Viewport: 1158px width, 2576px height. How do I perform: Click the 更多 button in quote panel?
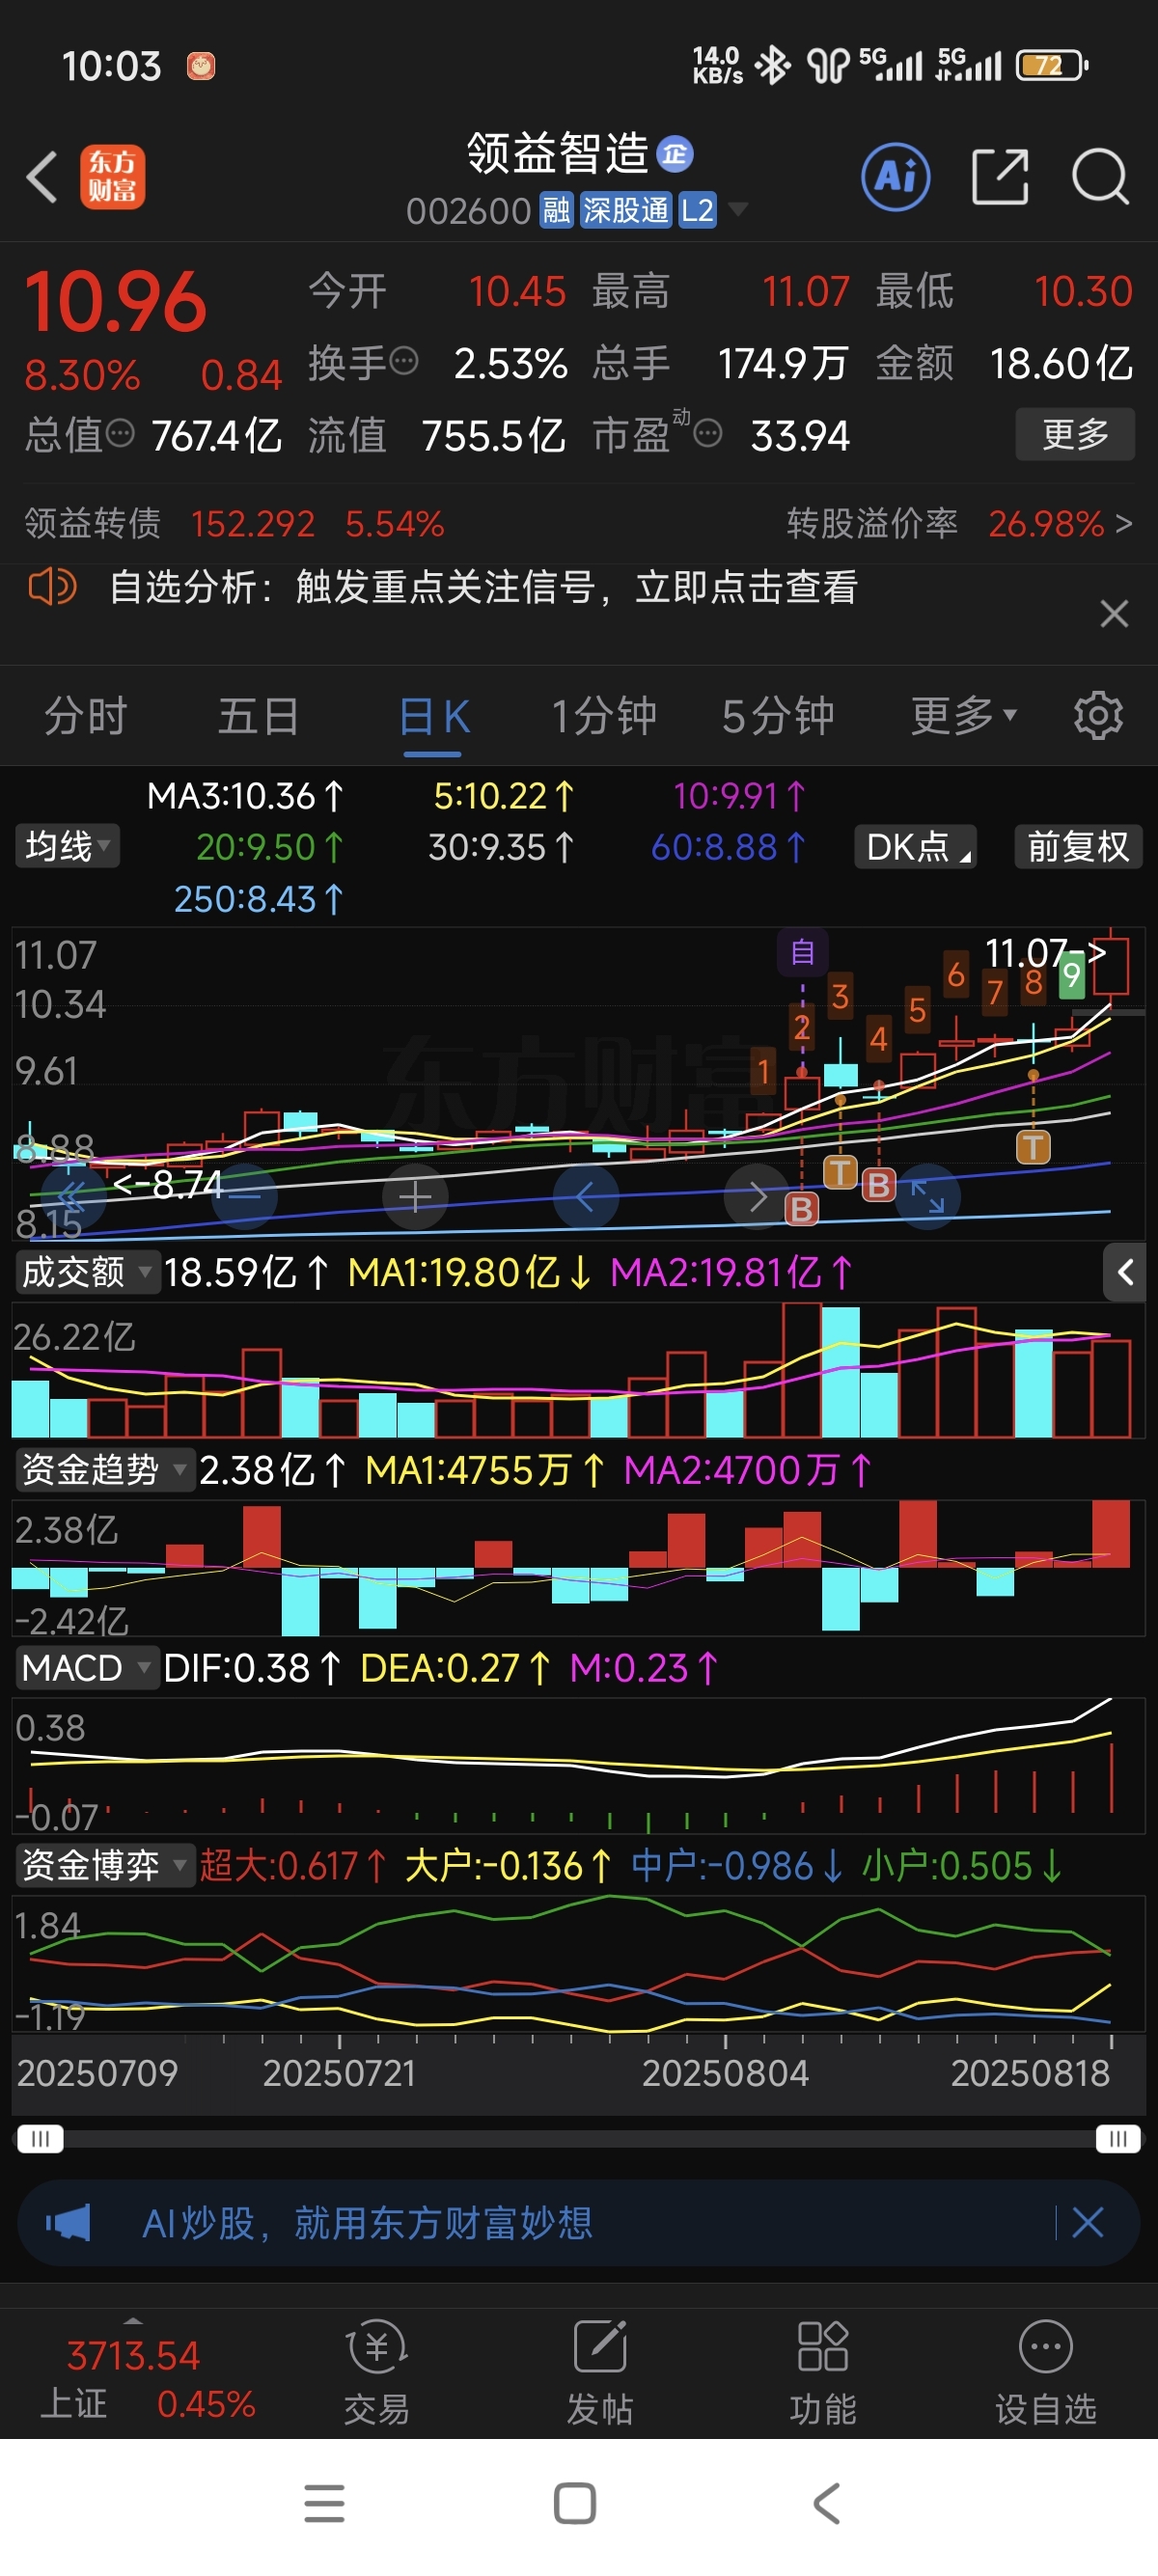(1075, 434)
